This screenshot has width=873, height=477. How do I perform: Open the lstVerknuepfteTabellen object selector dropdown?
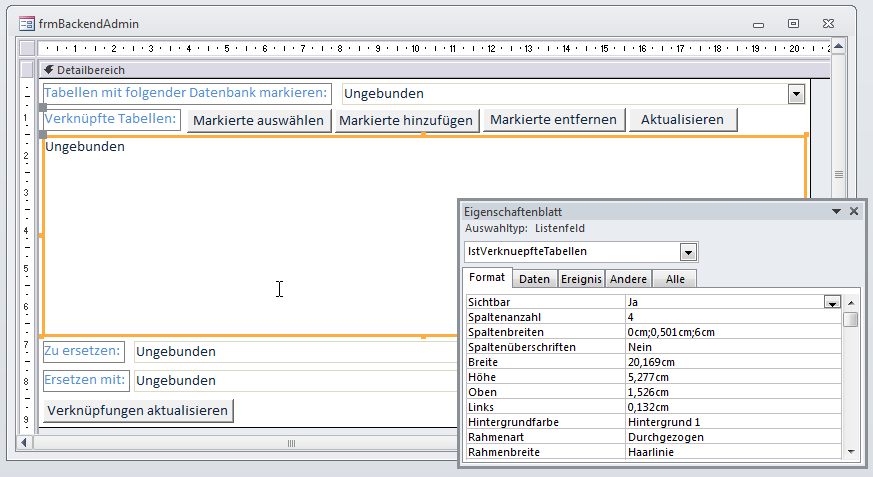click(x=688, y=252)
